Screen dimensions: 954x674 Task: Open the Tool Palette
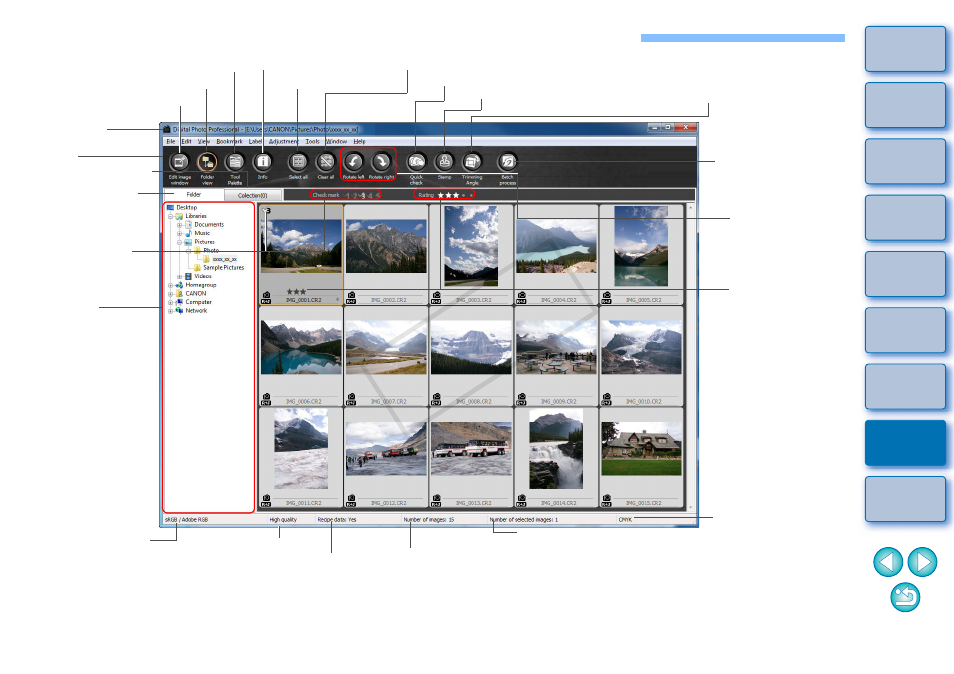[235, 162]
